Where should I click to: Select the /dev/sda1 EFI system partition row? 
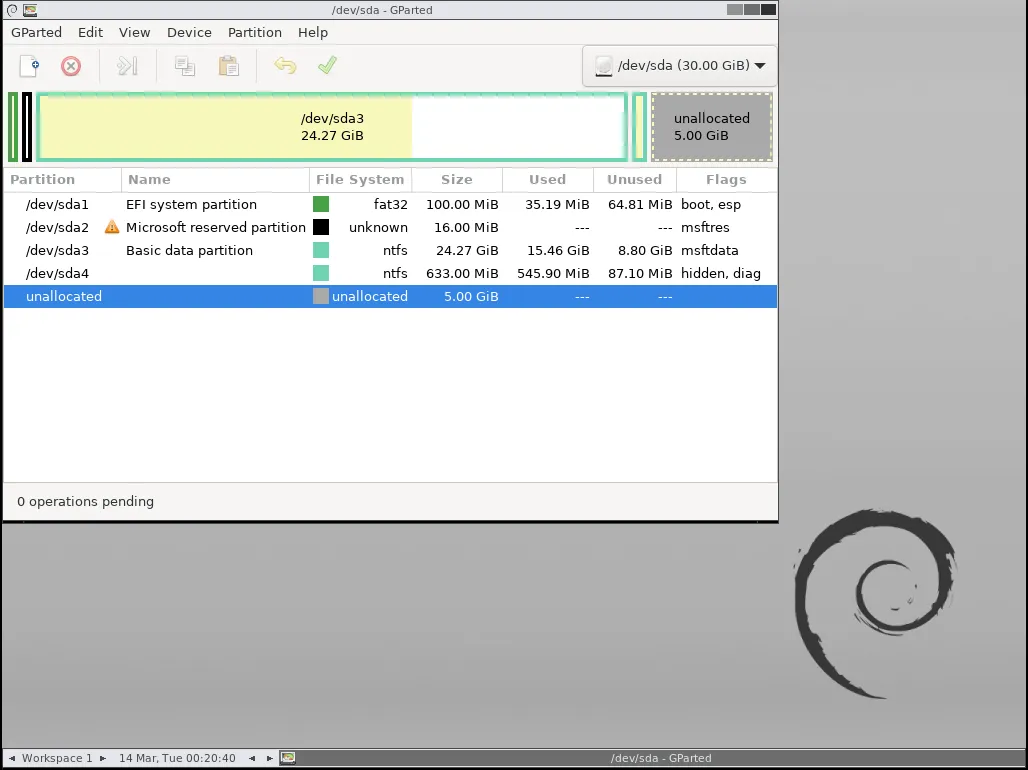(x=57, y=204)
